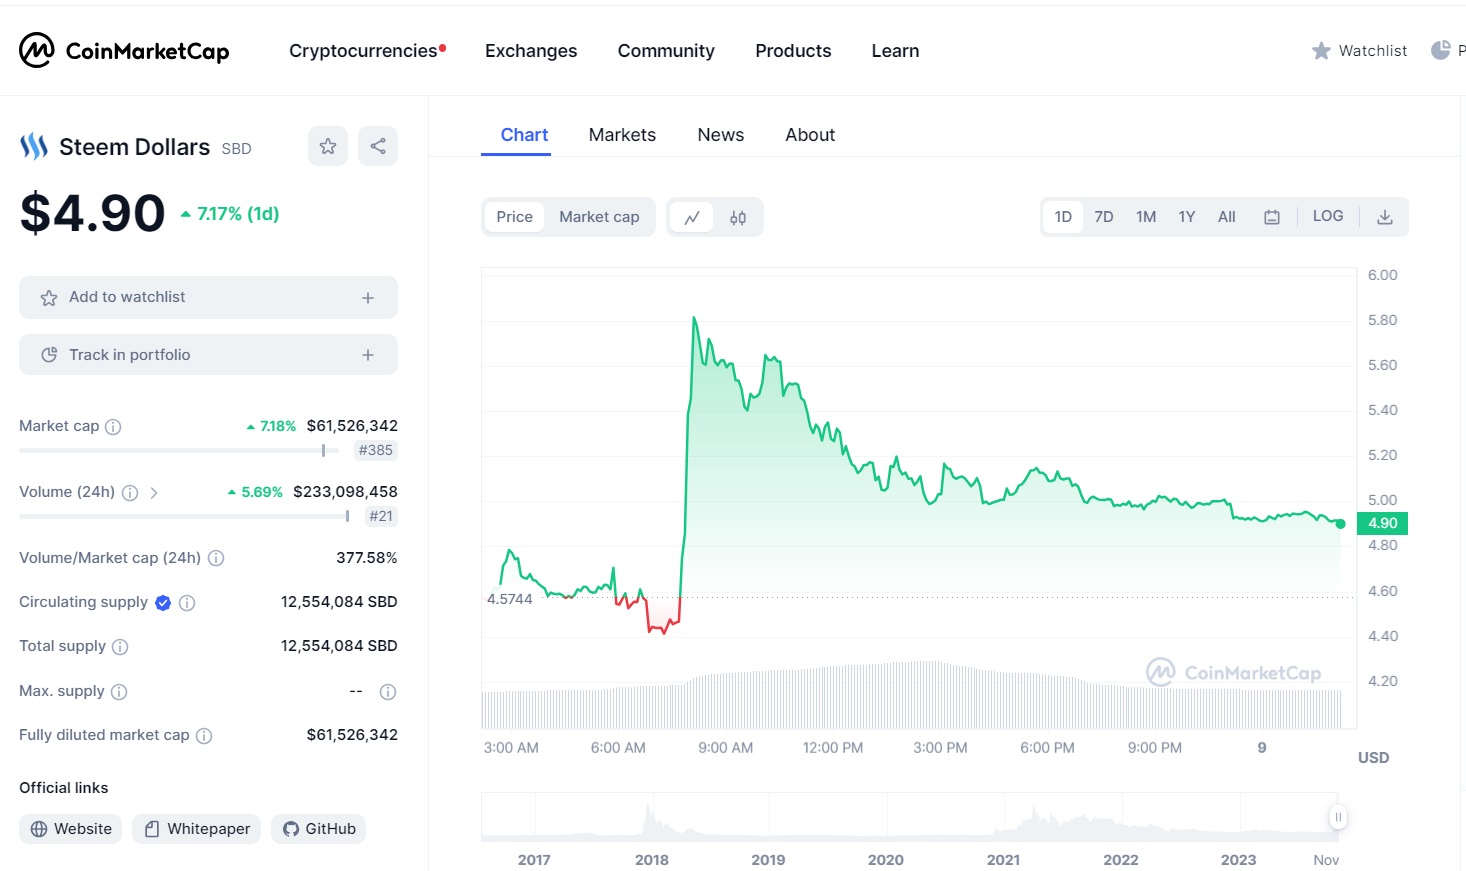The image size is (1466, 871).
Task: Select Price chart mode
Action: (x=515, y=217)
